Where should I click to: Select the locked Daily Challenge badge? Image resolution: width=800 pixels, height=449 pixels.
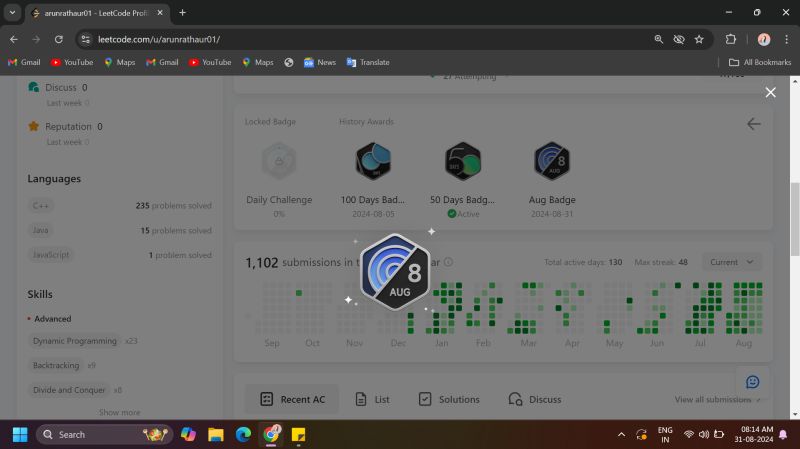coord(279,161)
